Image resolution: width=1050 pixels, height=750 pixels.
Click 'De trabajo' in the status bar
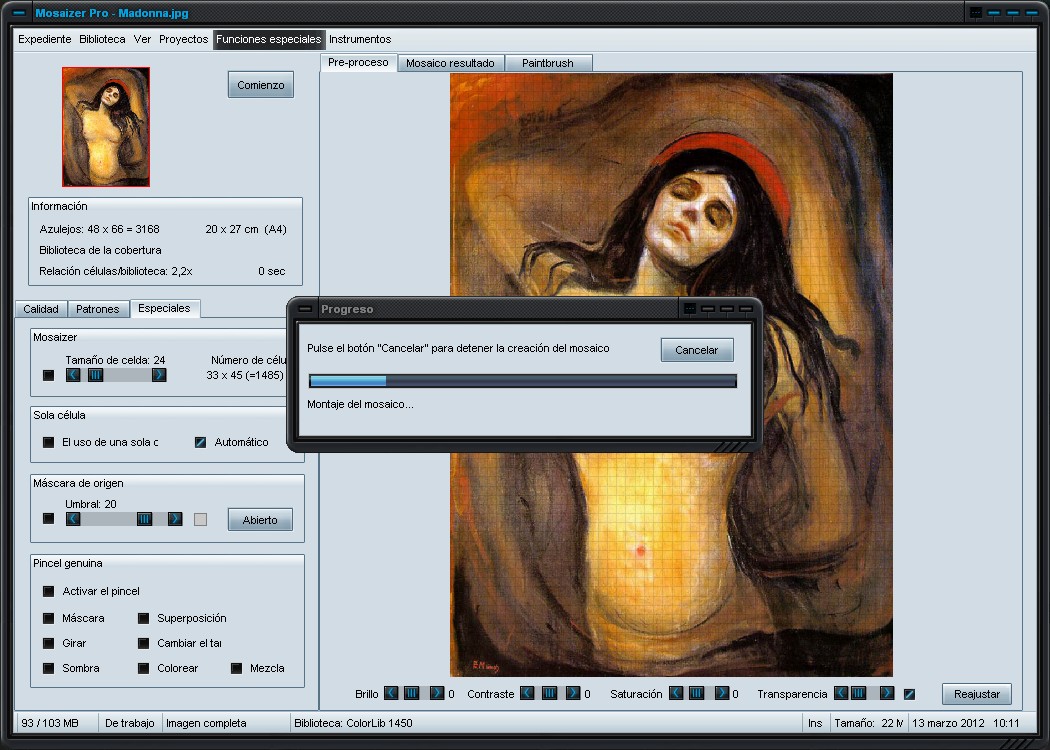click(x=130, y=723)
